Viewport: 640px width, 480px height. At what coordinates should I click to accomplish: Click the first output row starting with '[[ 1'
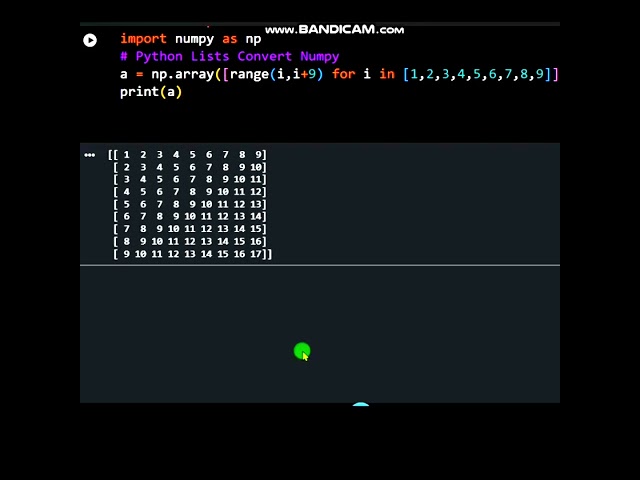coord(187,155)
